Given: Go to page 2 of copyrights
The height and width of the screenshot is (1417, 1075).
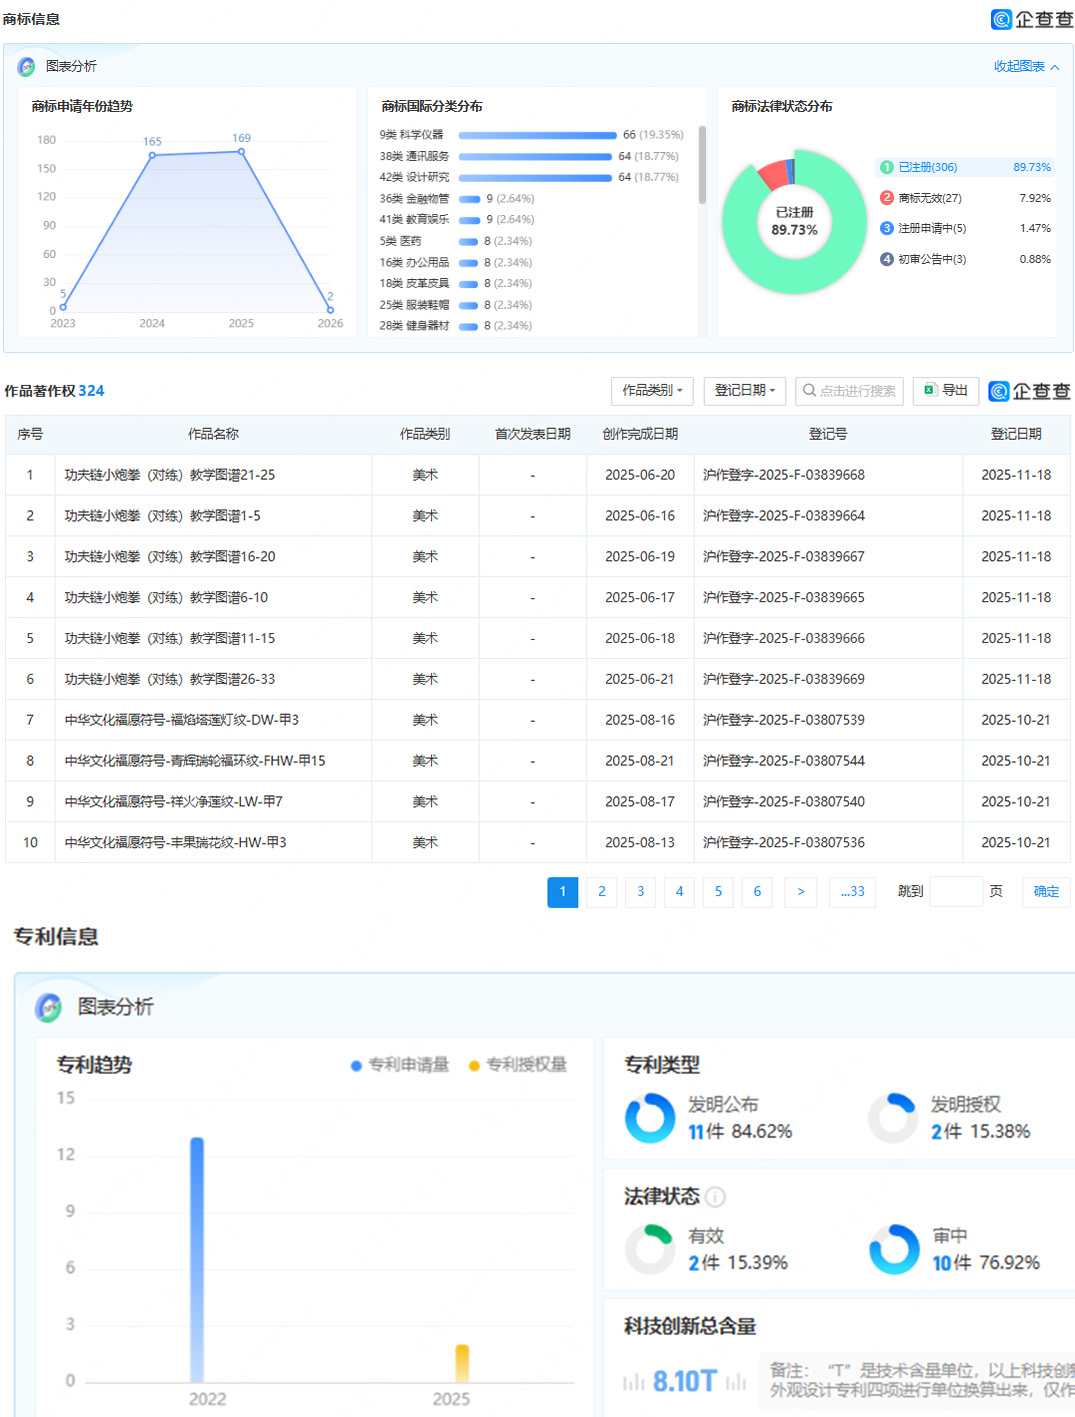Looking at the screenshot, I should [602, 892].
